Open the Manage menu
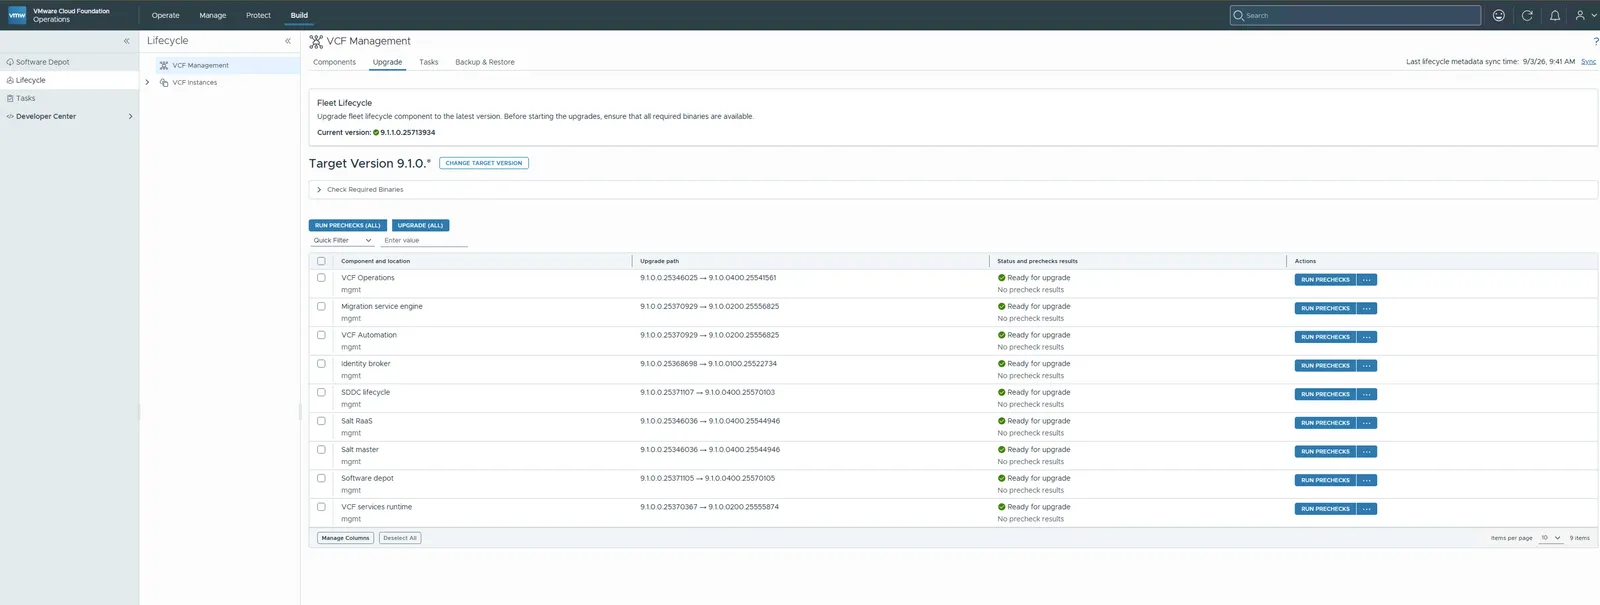The image size is (1600, 605). coord(213,15)
